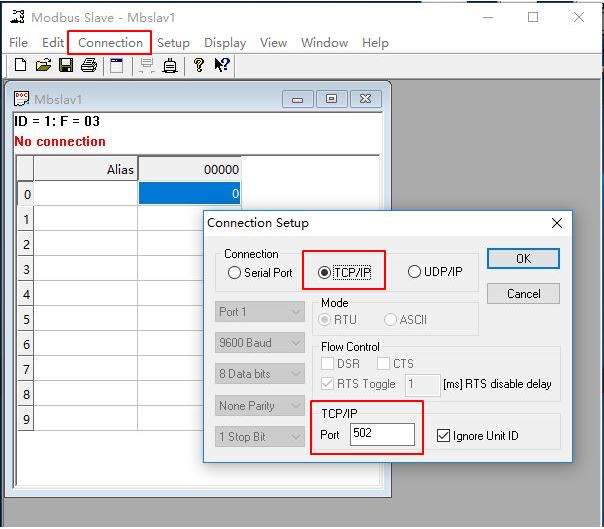
Task: Minimize the Mbslav1 child window
Action: tap(297, 99)
